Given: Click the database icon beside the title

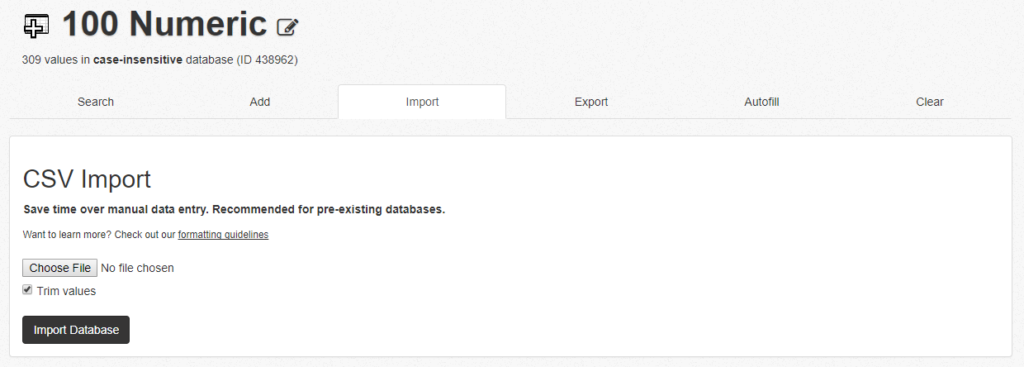Looking at the screenshot, I should coord(36,26).
